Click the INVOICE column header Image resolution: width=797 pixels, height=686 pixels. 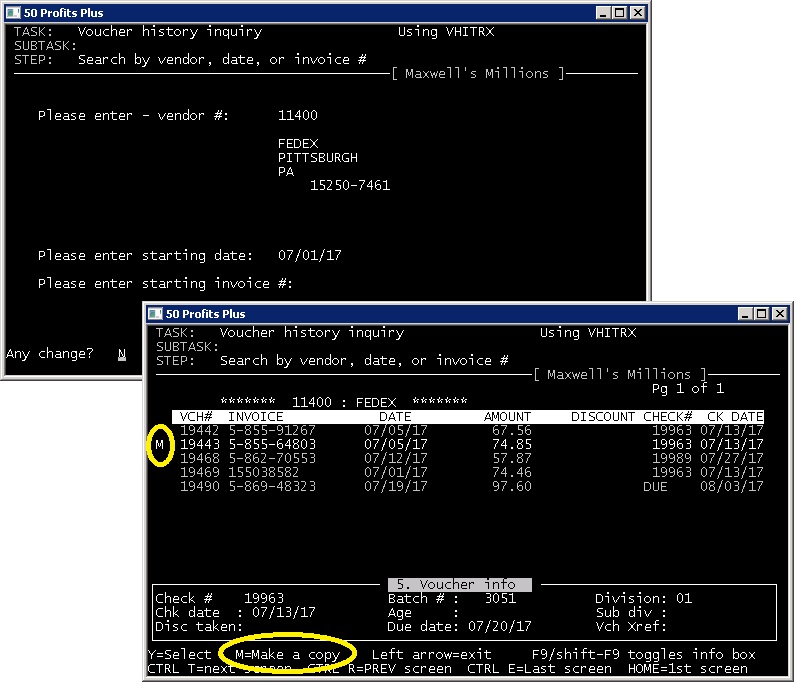pyautogui.click(x=255, y=416)
